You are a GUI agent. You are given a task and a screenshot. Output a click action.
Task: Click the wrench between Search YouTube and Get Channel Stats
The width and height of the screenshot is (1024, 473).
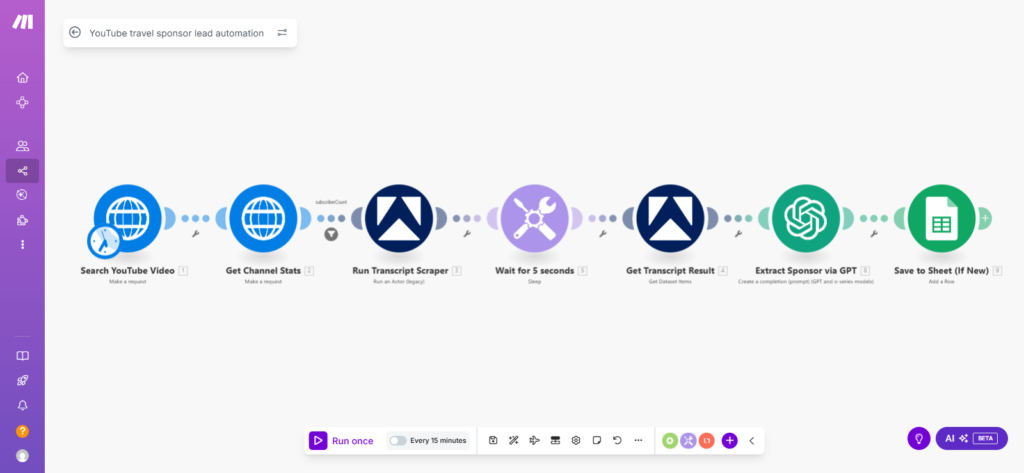195,233
